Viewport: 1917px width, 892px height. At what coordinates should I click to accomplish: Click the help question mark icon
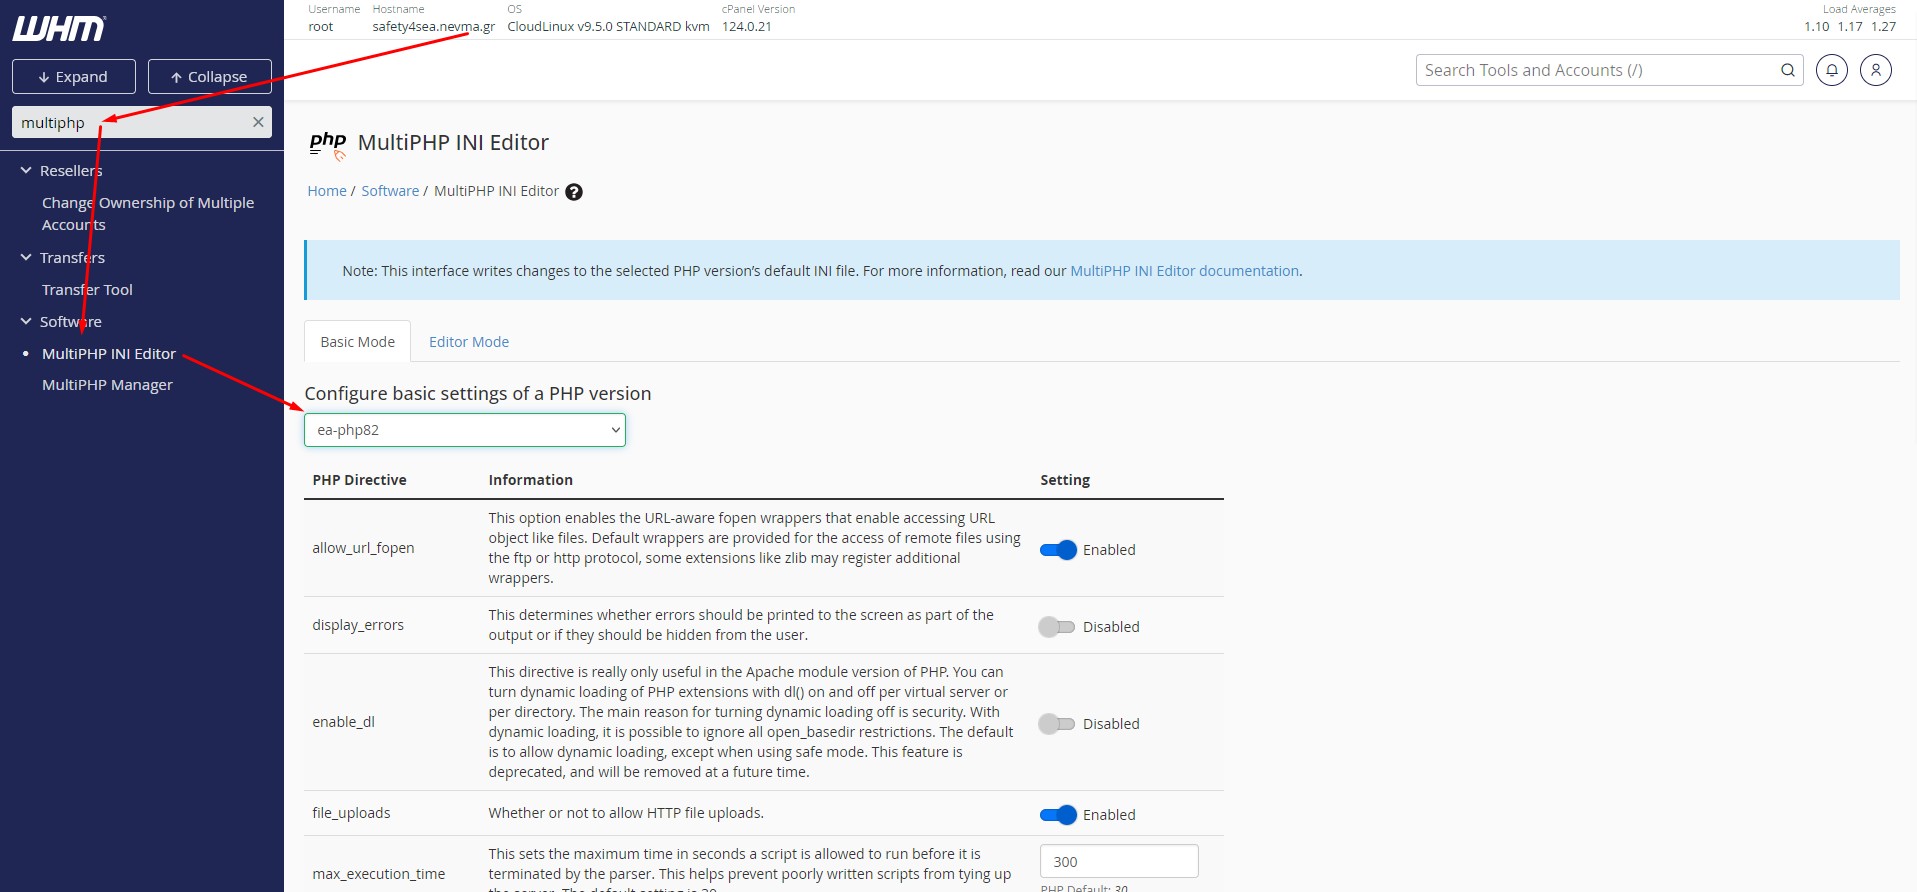coord(574,192)
